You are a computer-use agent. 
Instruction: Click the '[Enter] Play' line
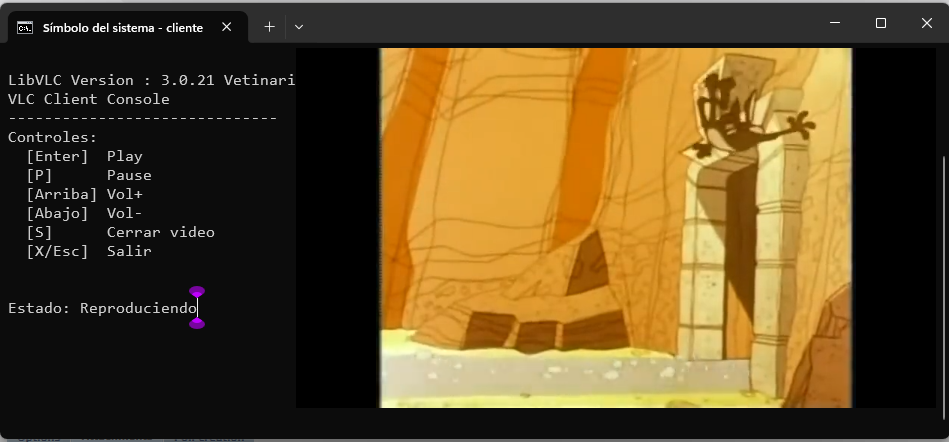coord(84,156)
